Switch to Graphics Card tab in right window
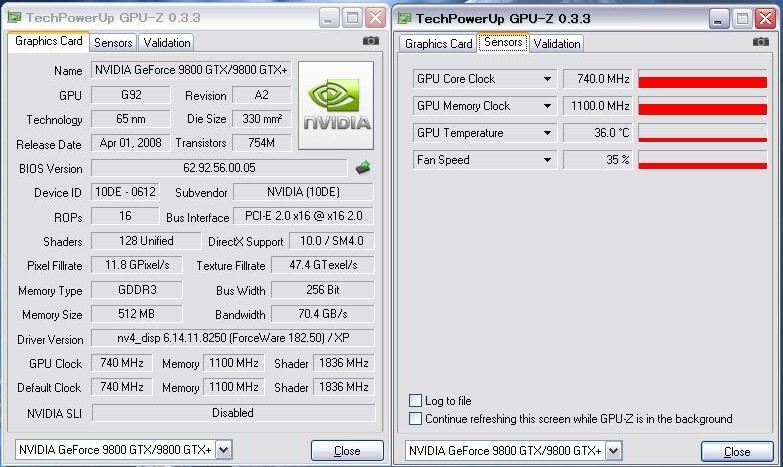 click(438, 44)
